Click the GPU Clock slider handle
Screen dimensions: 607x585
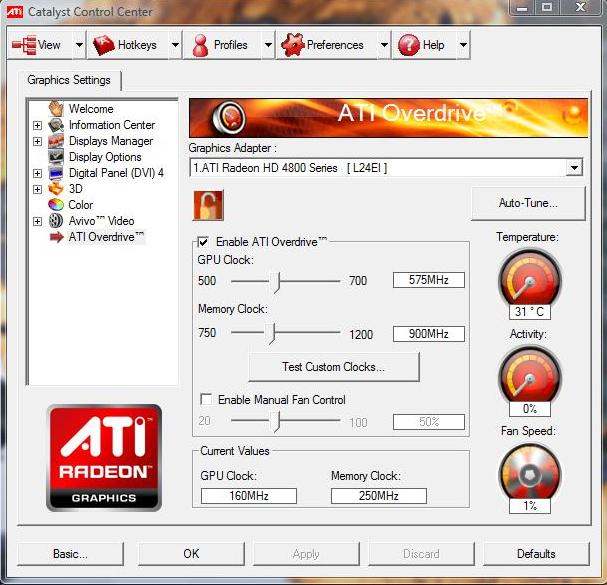coord(276,282)
